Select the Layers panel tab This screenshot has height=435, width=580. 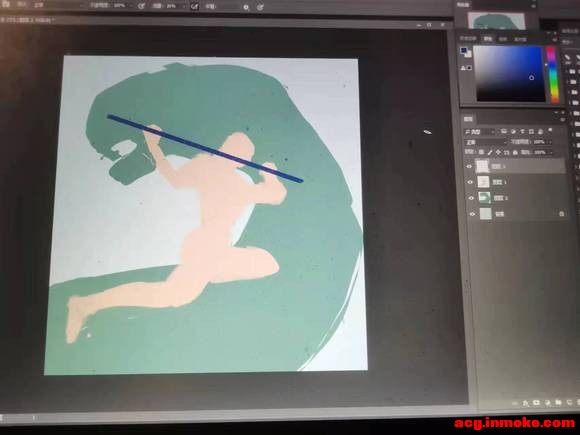pyautogui.click(x=468, y=119)
